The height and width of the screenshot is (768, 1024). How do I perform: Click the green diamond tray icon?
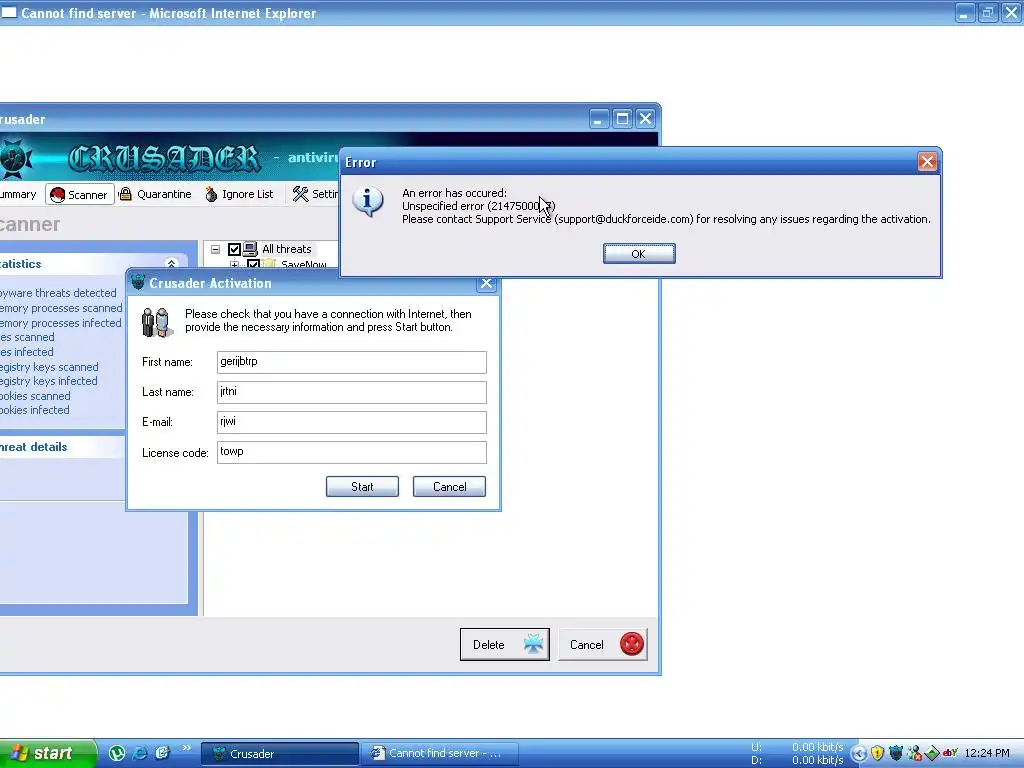pos(932,754)
